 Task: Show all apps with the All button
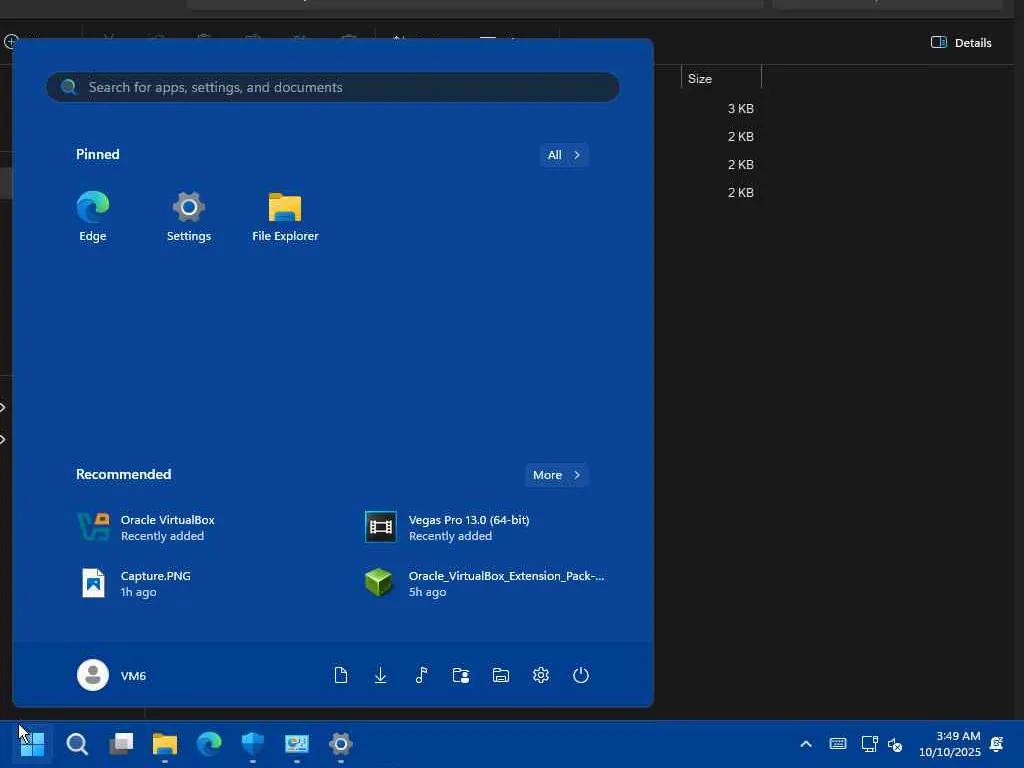point(564,155)
